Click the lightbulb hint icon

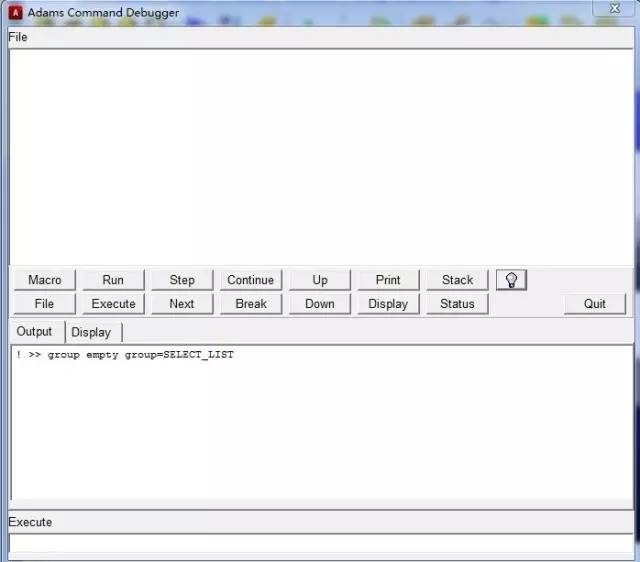click(511, 280)
